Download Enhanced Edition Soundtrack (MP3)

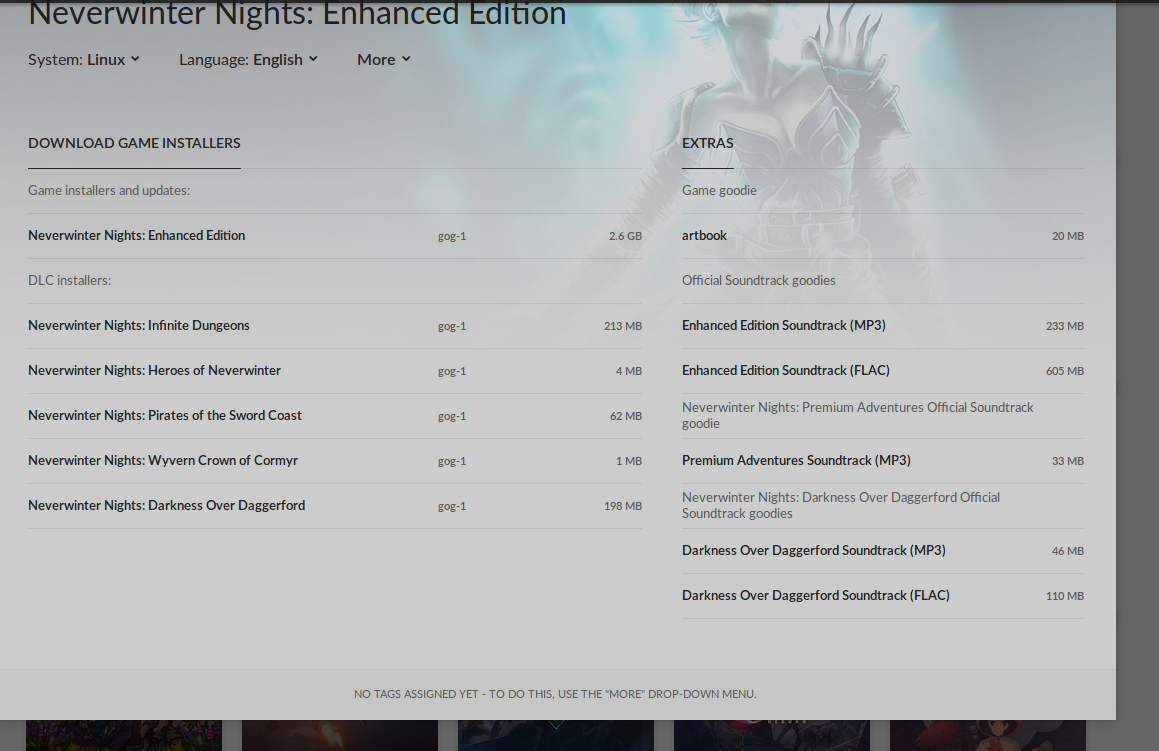point(883,326)
